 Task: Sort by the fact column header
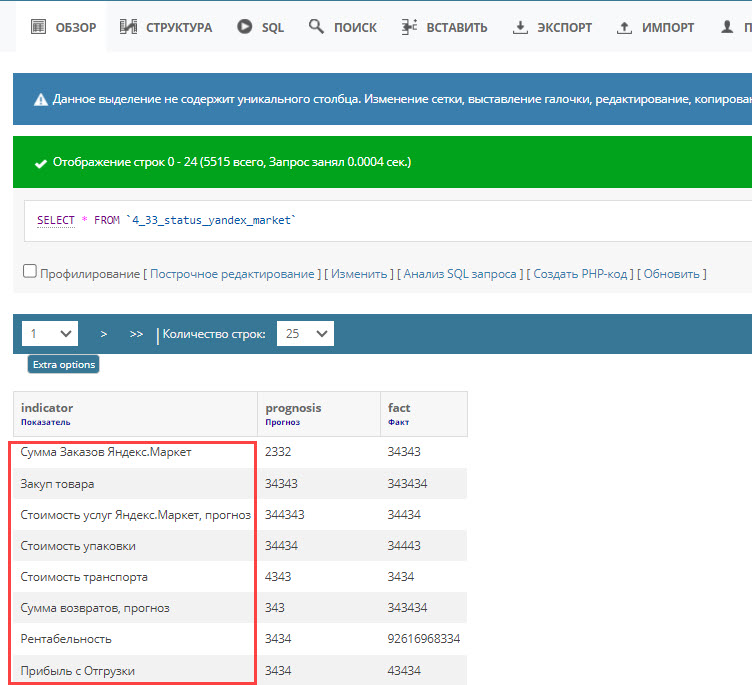point(399,408)
